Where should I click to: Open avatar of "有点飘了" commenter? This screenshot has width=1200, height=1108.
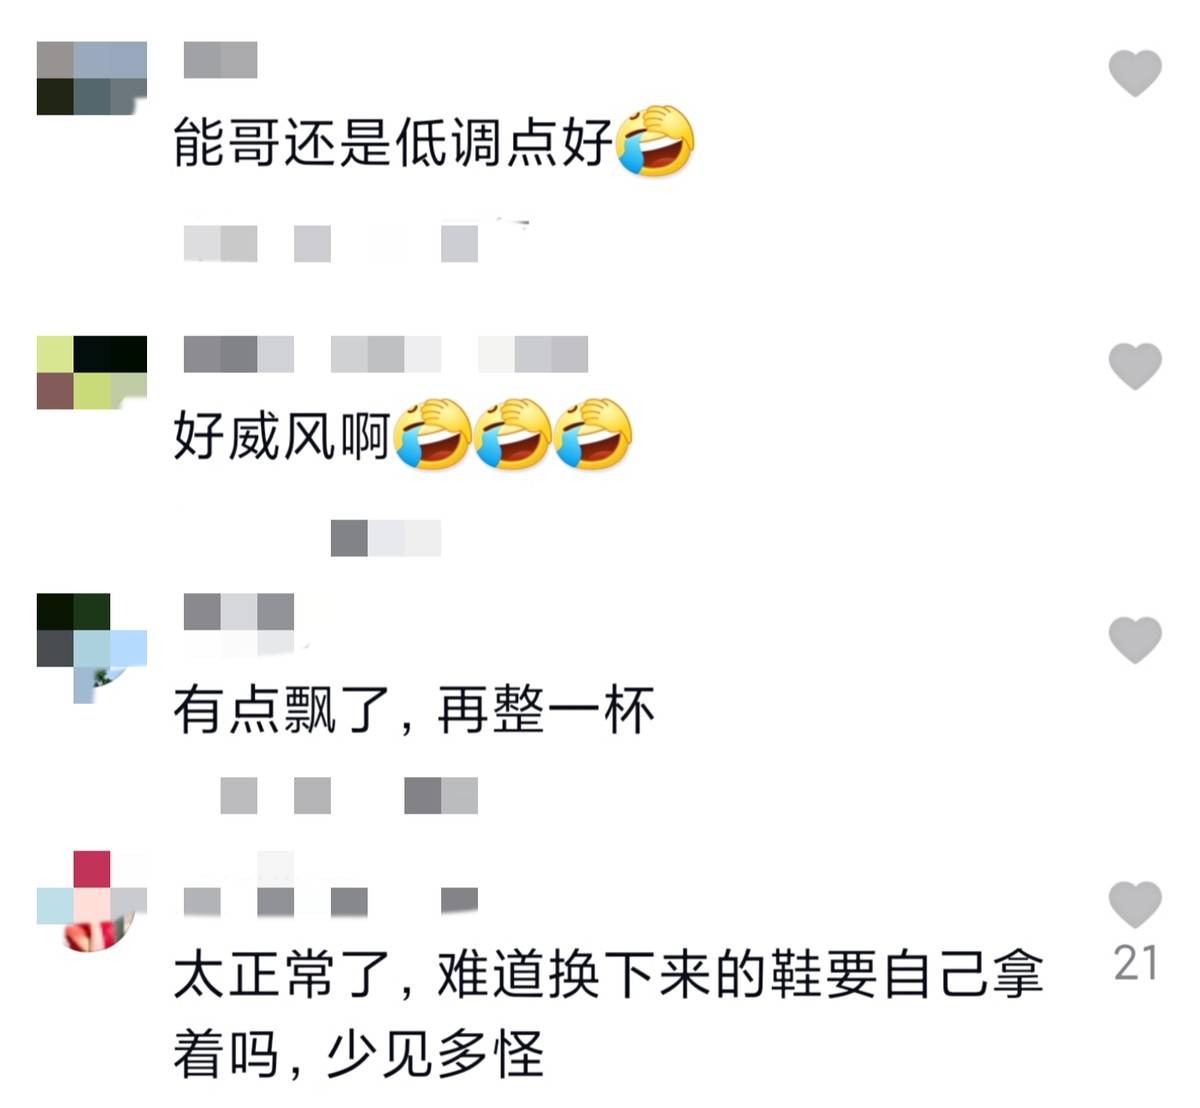92,648
